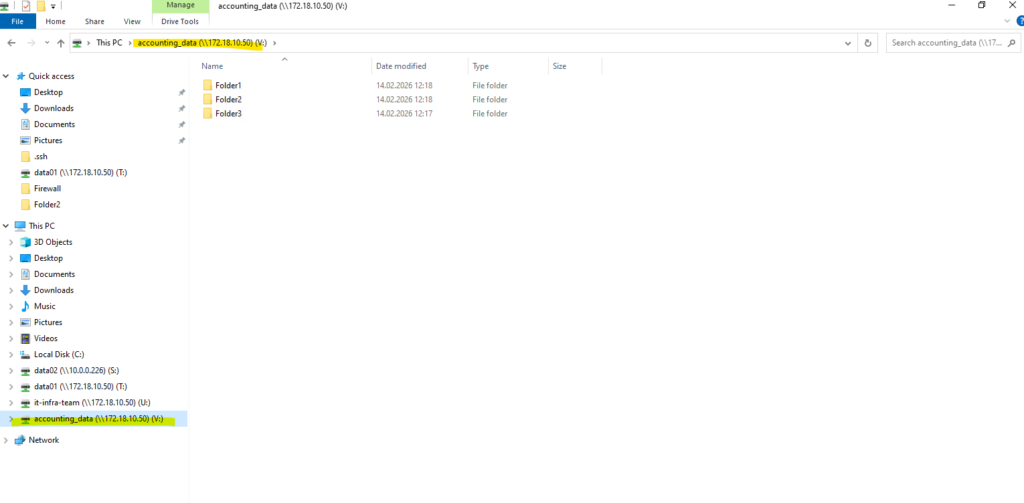The image size is (1024, 503).
Task: Open the address bar history dropdown
Action: click(x=848, y=43)
